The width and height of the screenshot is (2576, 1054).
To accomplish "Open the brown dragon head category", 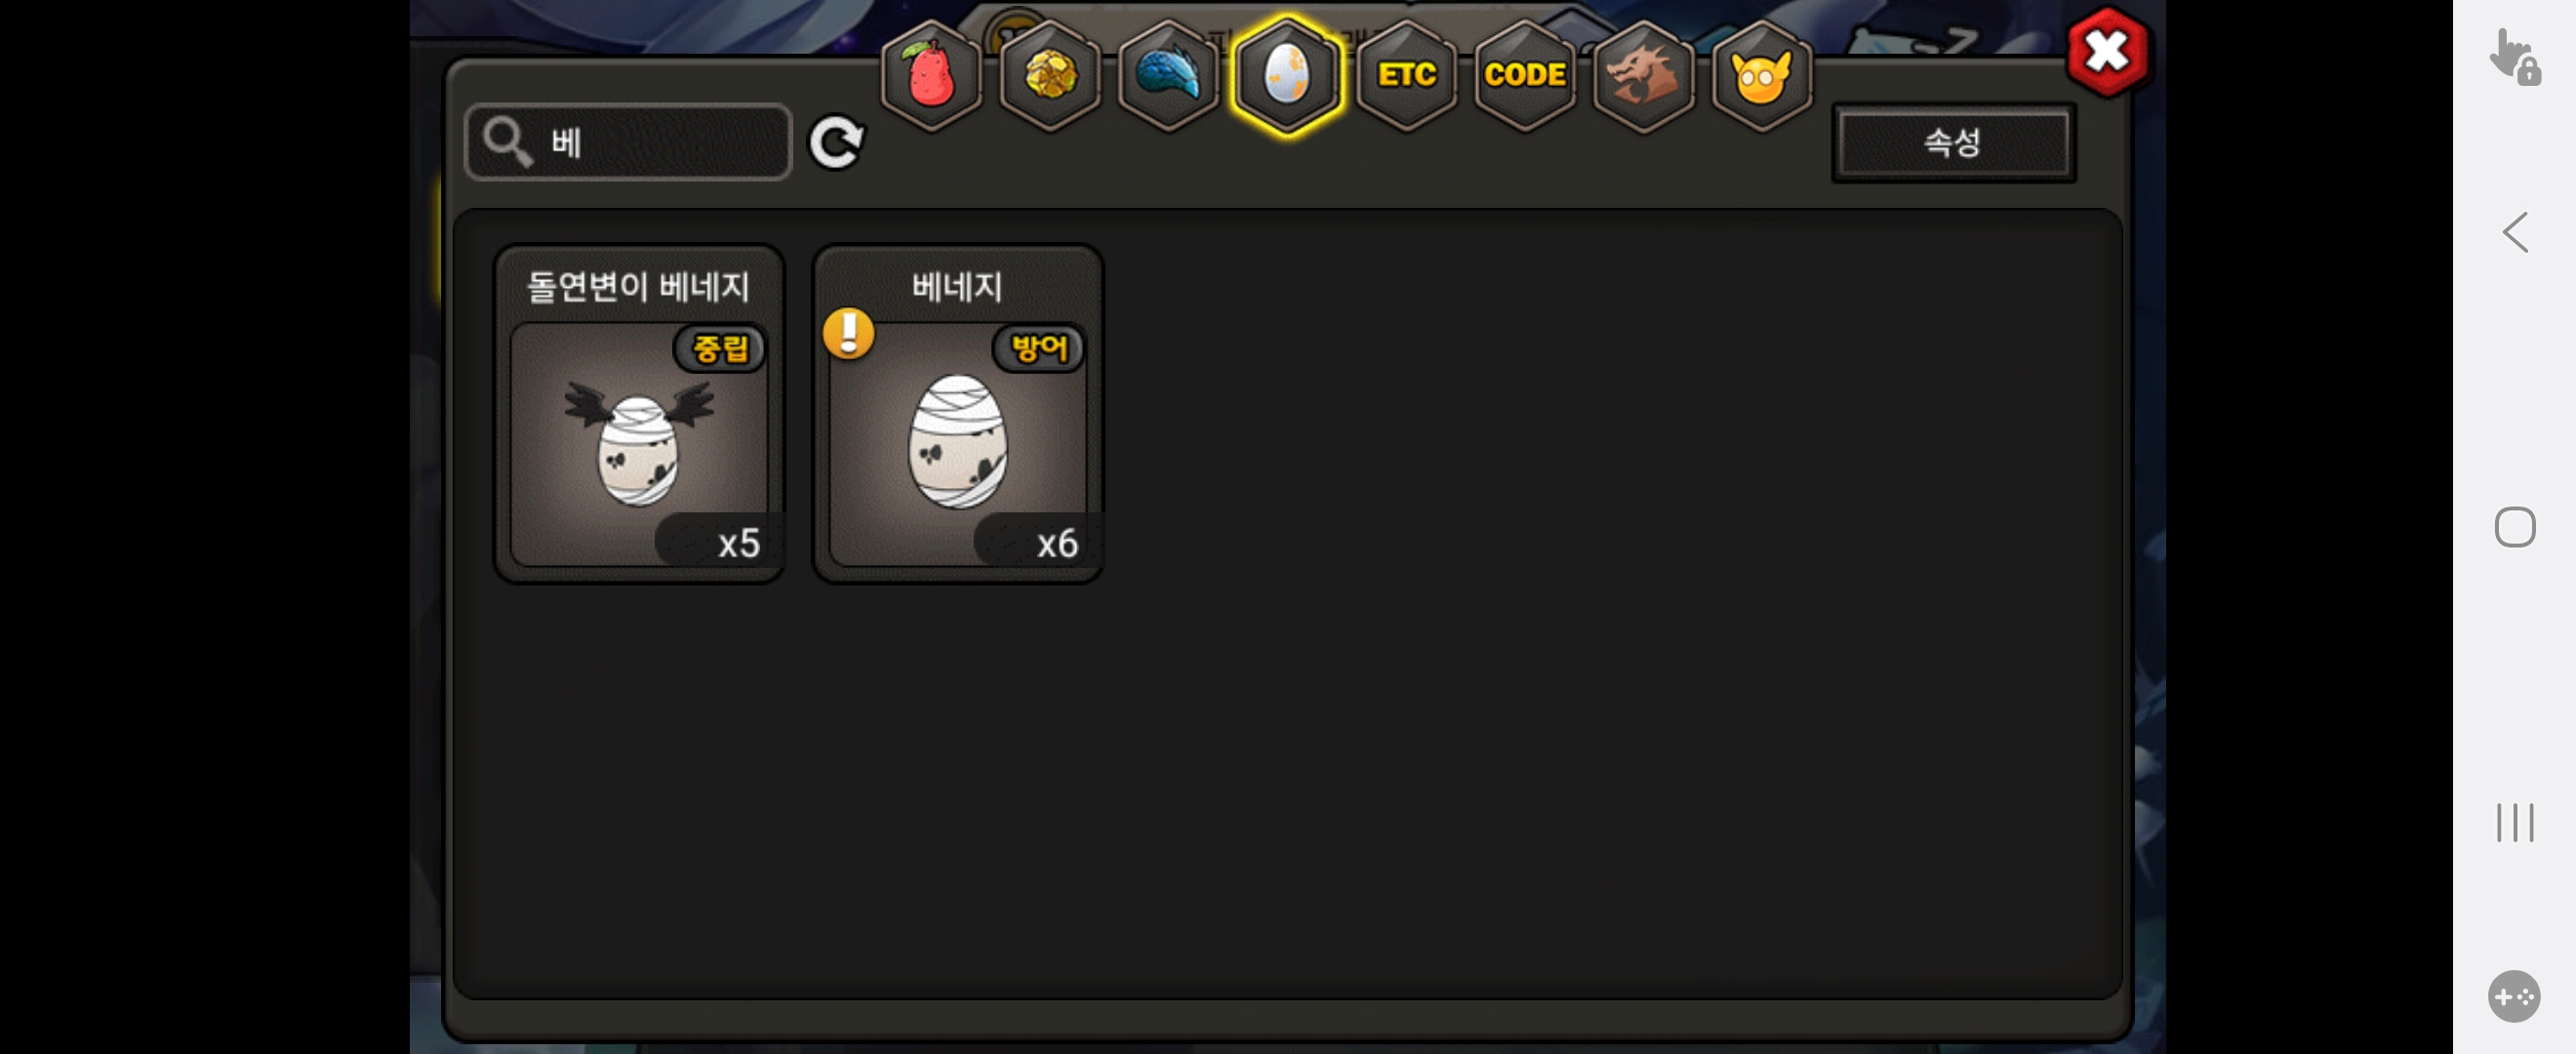I will point(1643,75).
